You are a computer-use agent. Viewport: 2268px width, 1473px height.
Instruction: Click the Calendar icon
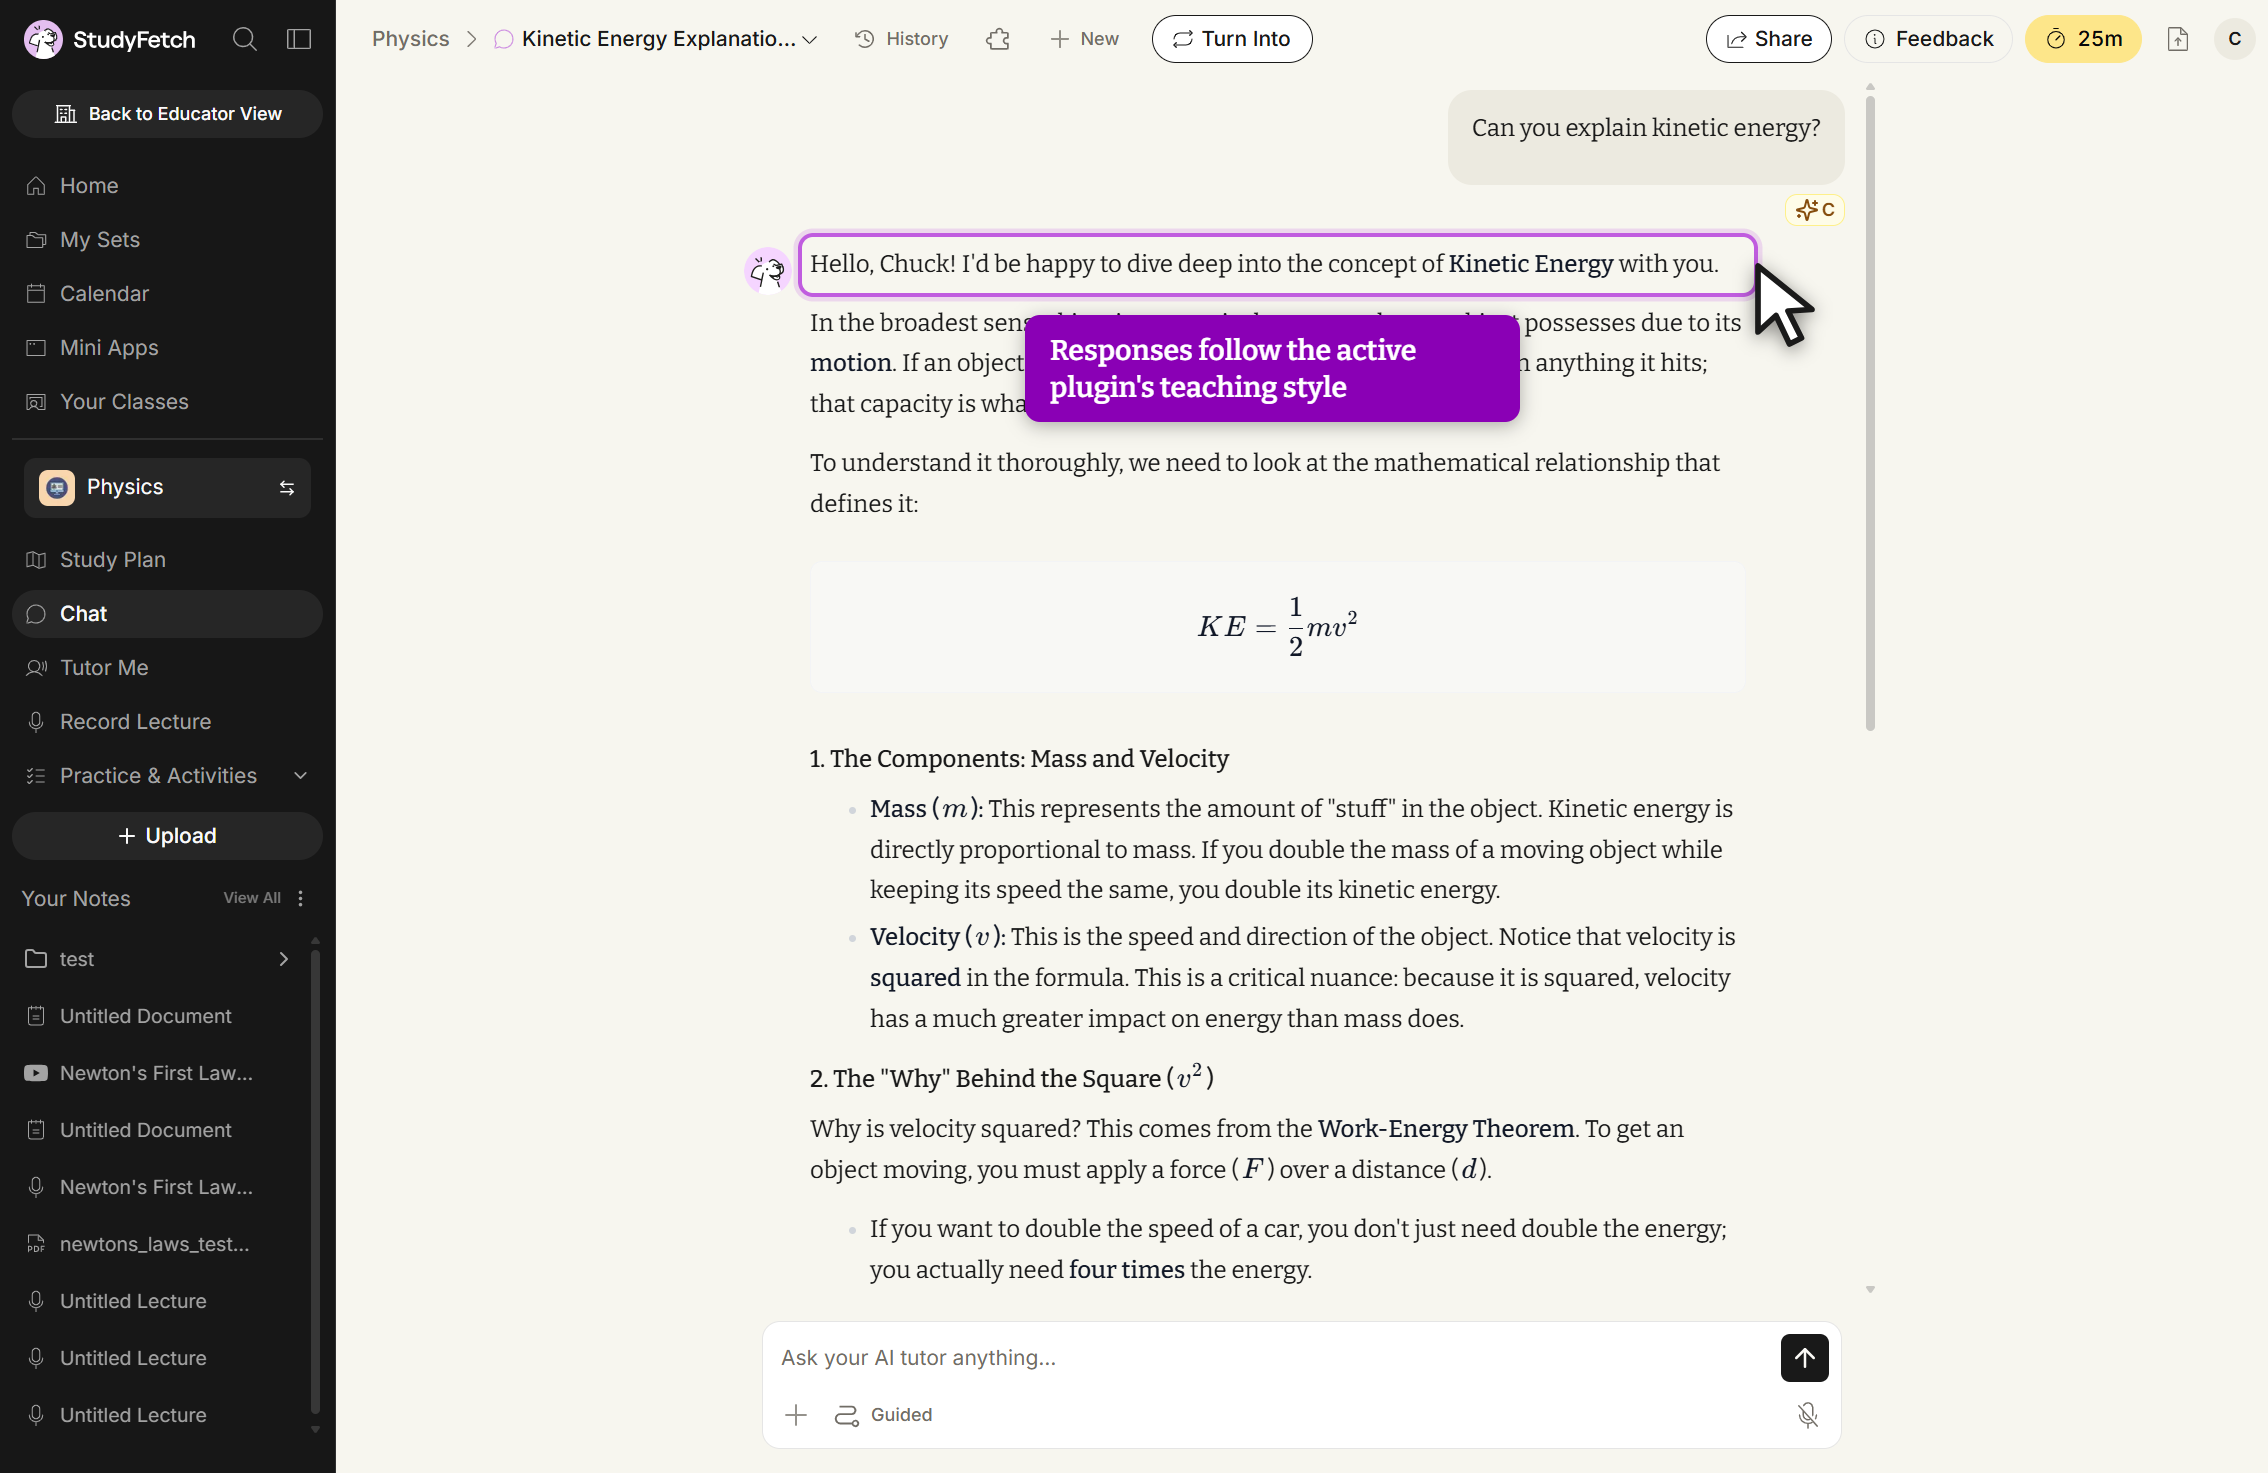(36, 294)
